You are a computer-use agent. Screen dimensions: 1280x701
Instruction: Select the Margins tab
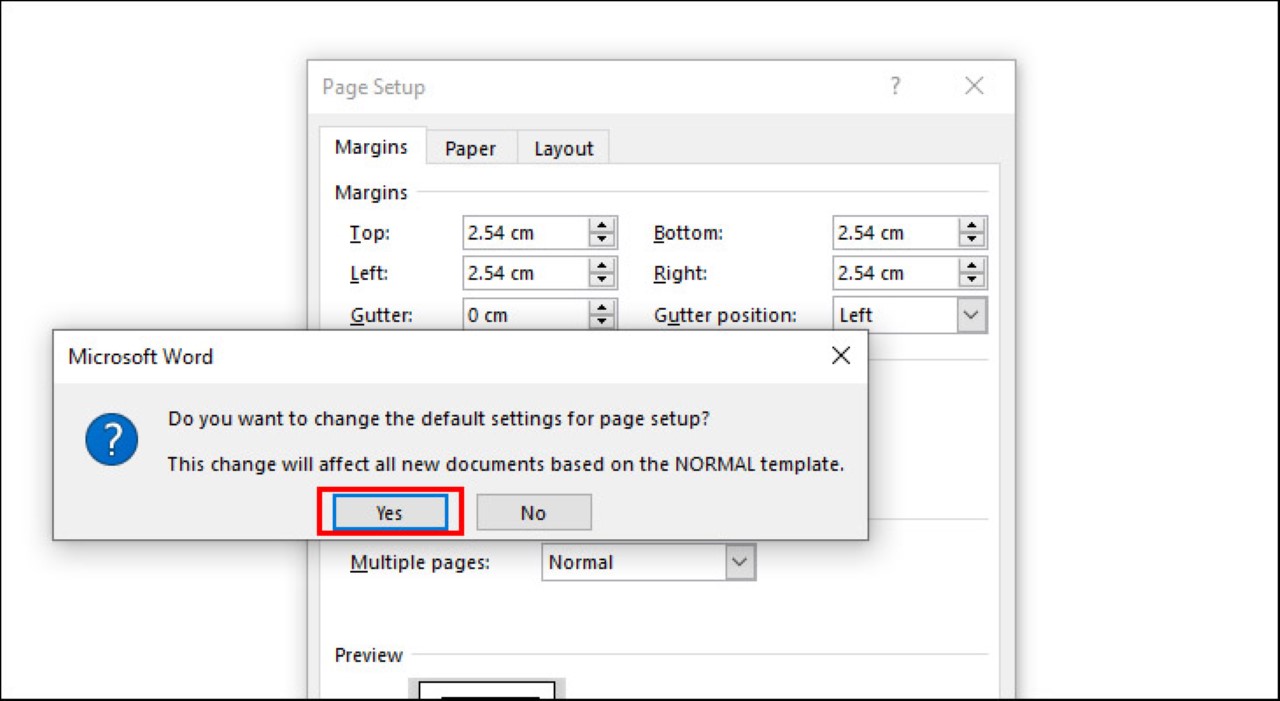click(x=371, y=147)
